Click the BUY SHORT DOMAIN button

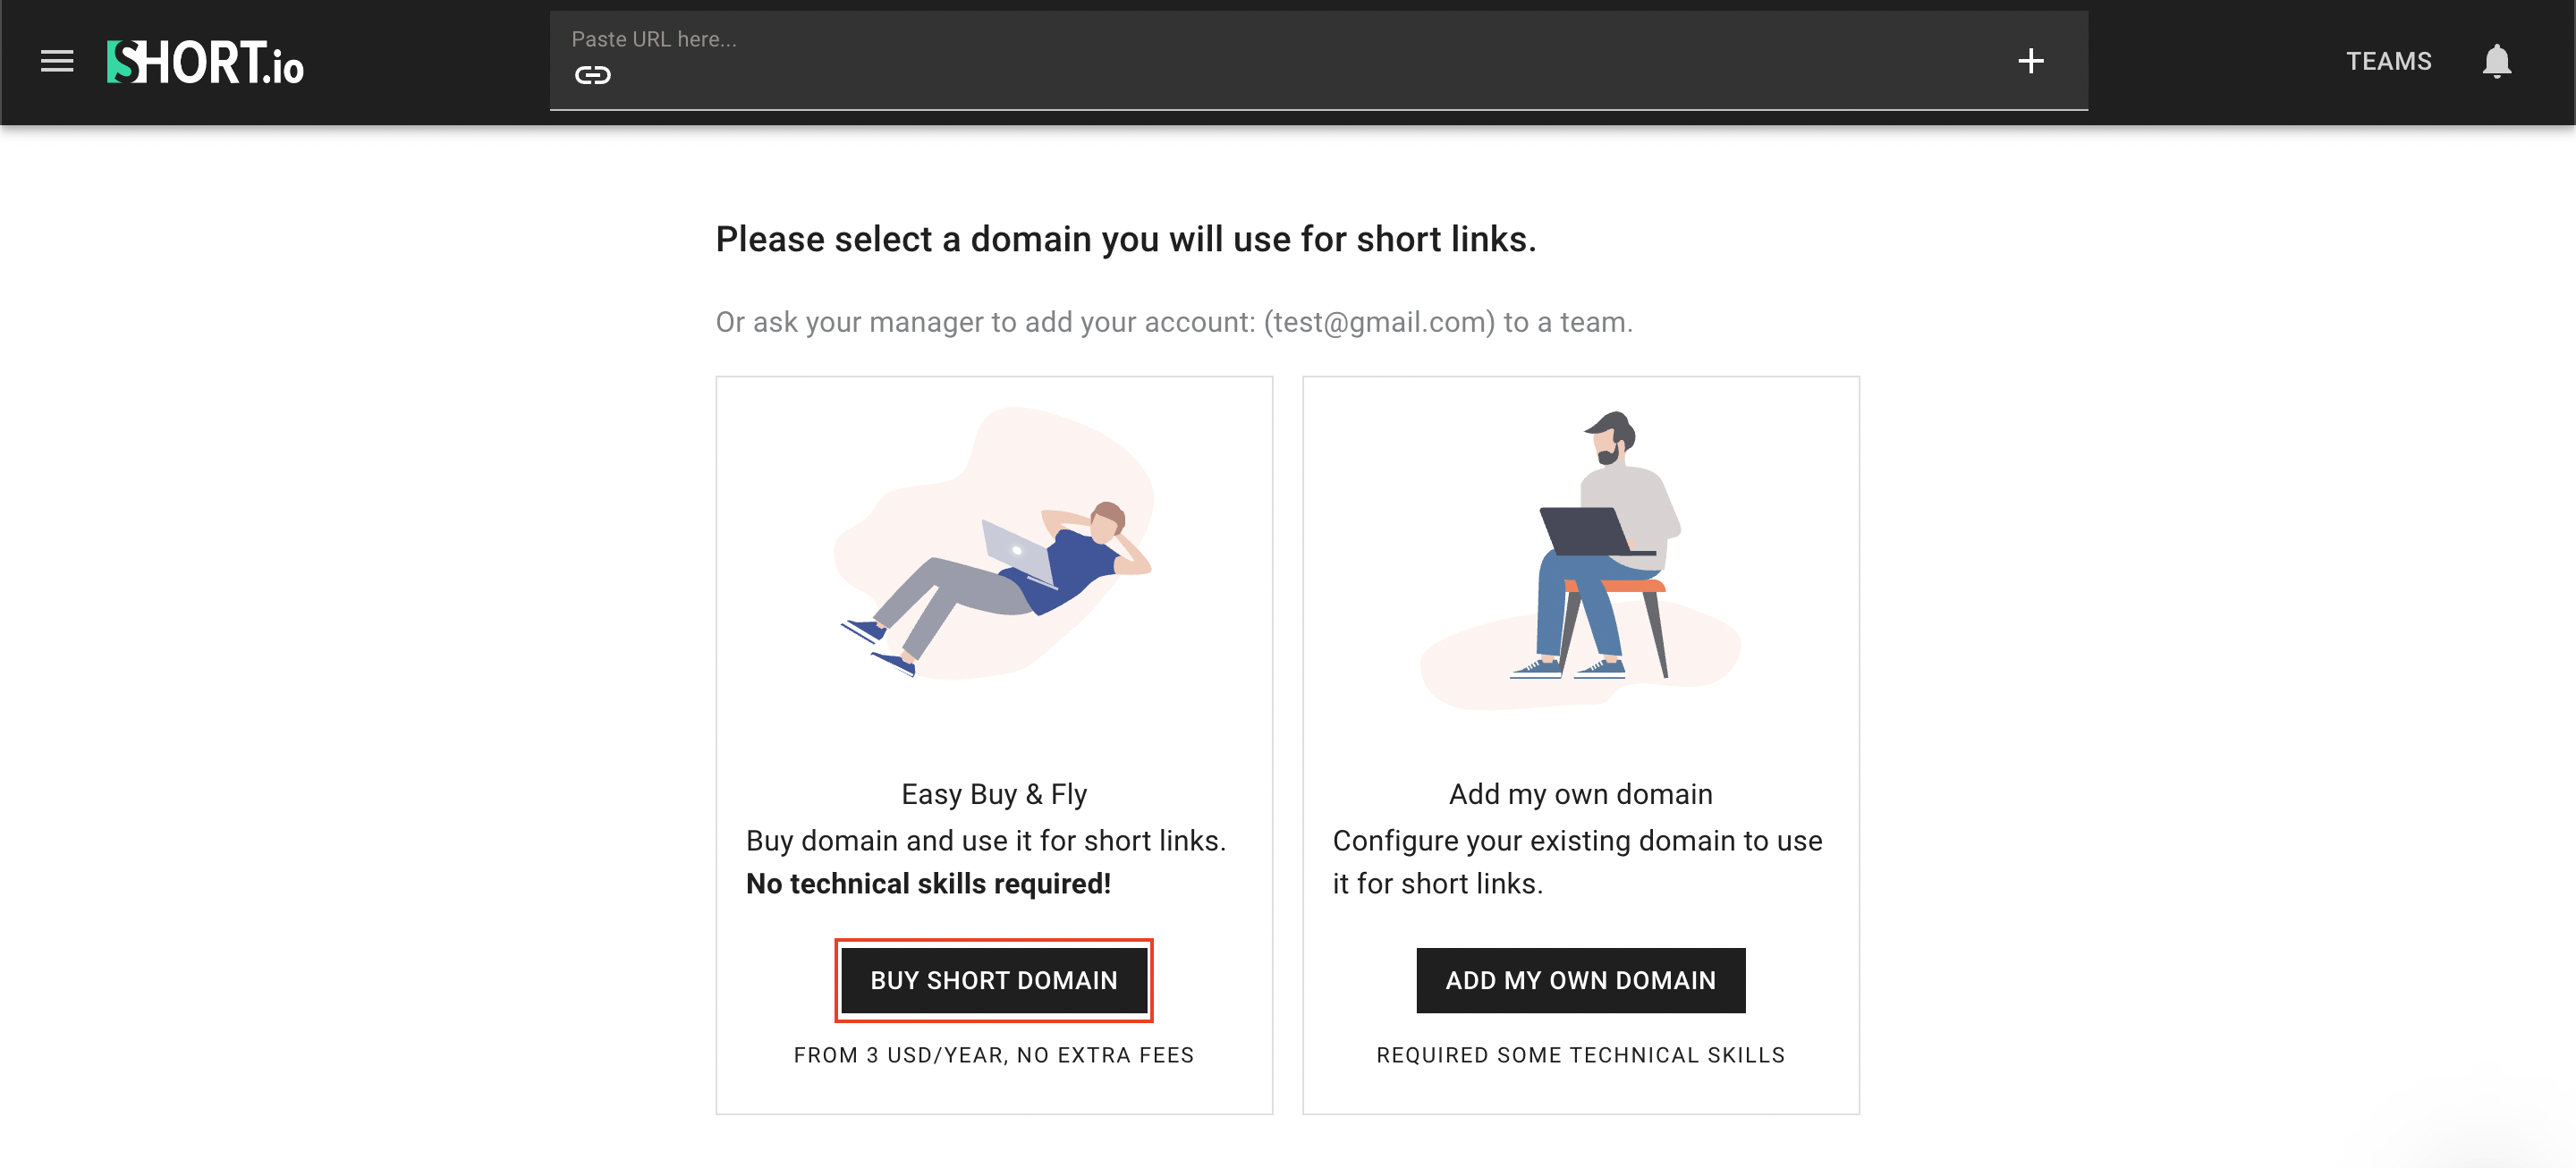tap(993, 980)
